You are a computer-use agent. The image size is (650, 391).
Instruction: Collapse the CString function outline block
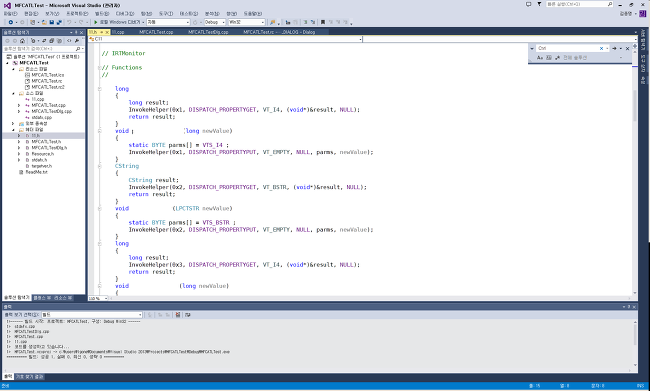[x=99, y=166]
